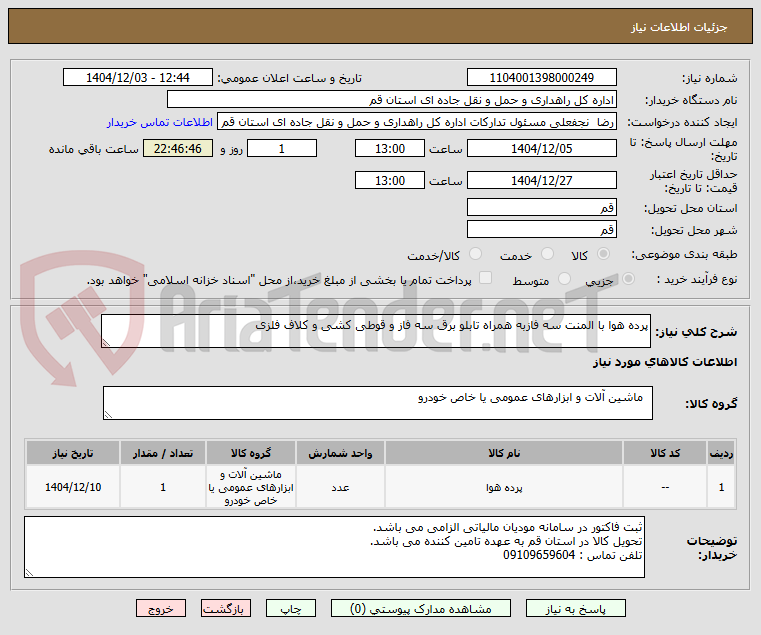Open اطلاعات تماس خریدار link

click(160, 122)
